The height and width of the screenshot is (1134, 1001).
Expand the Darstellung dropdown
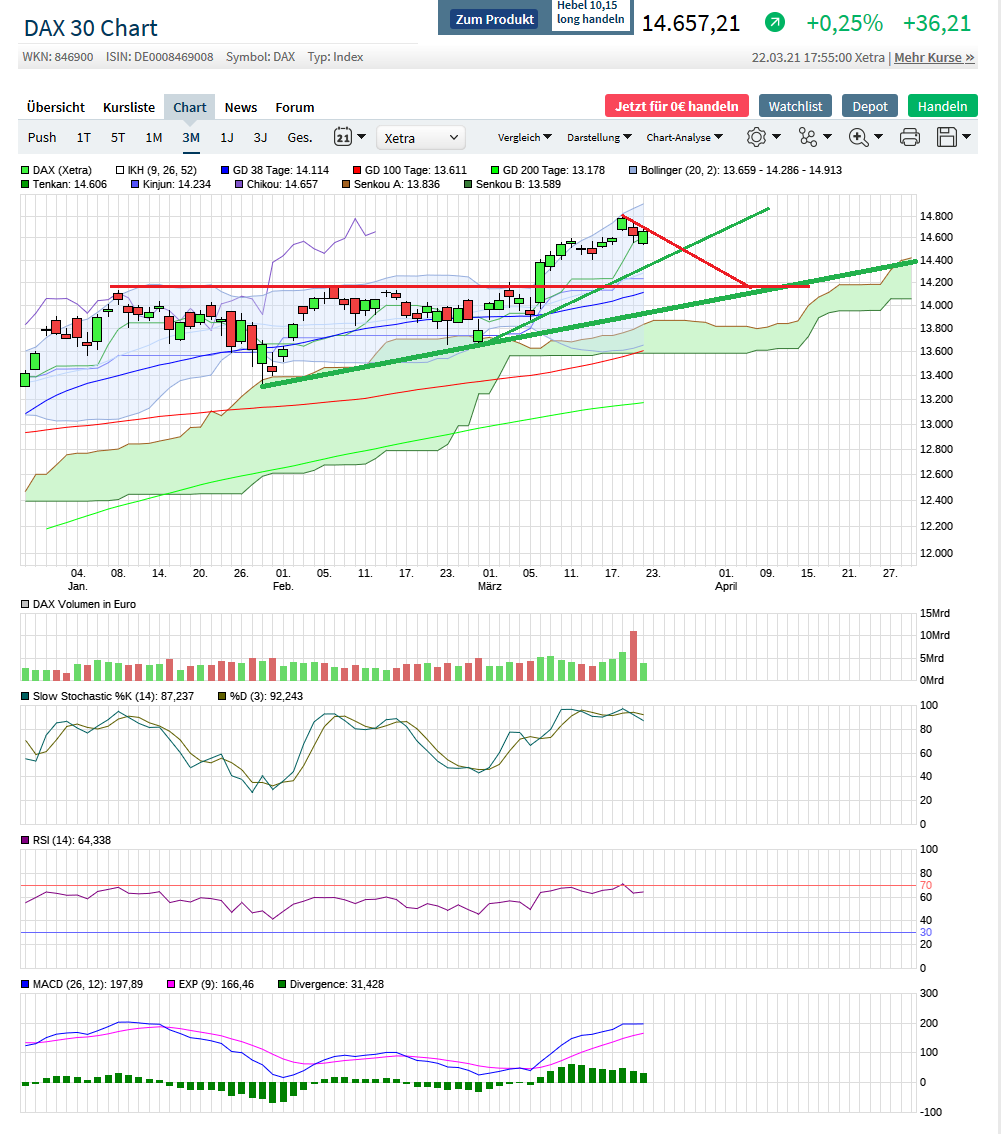tap(599, 137)
